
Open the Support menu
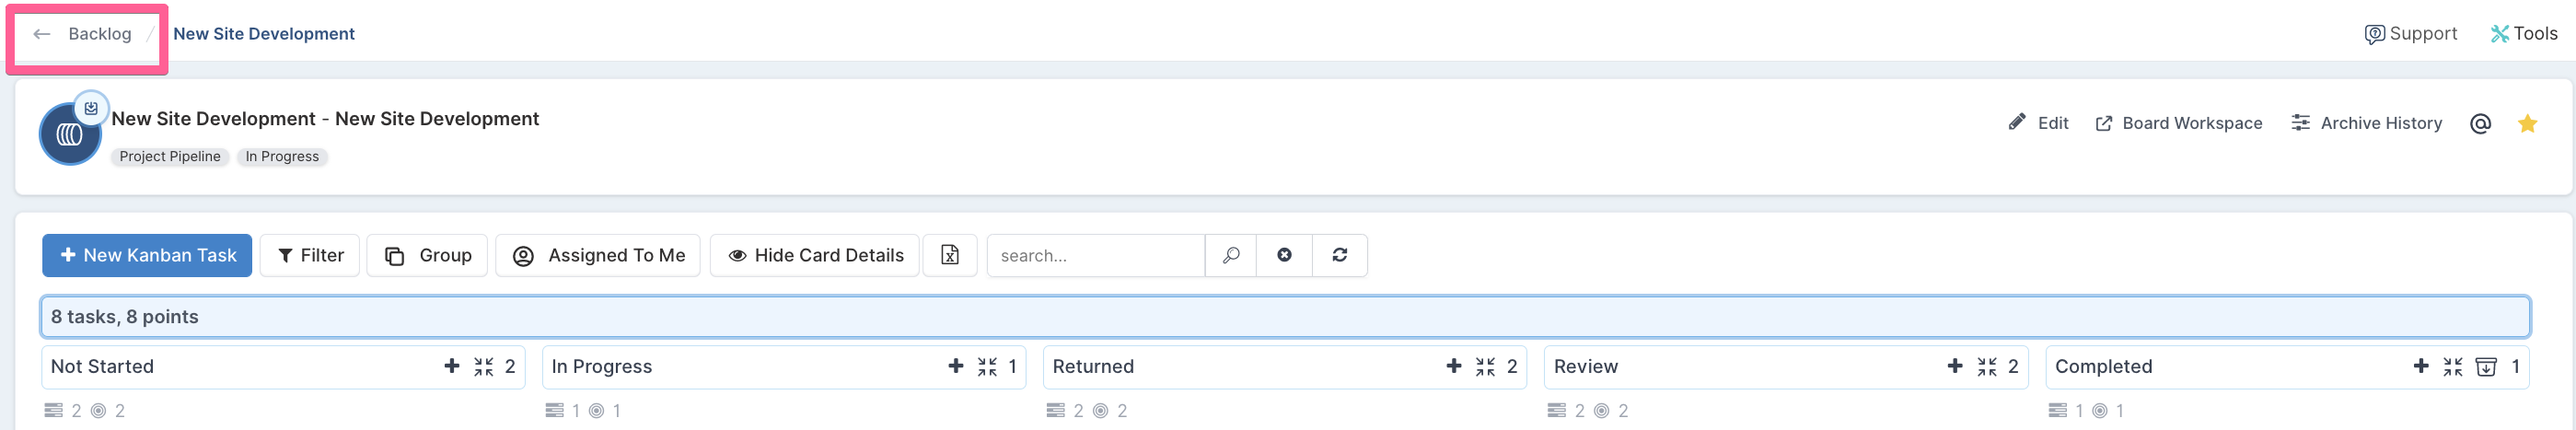(x=2410, y=34)
